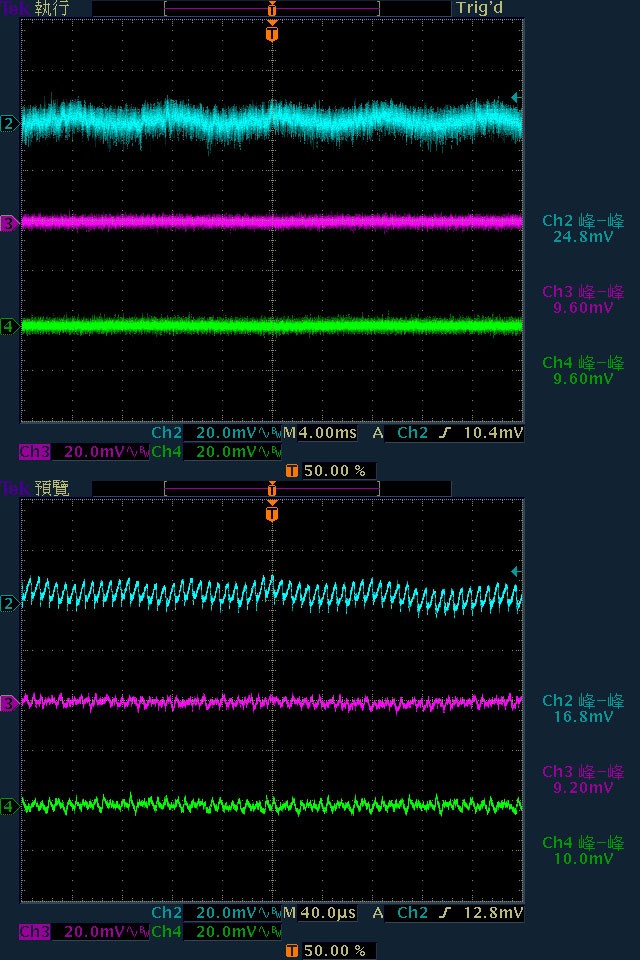
Task: Click the Ch3 ground marker in the 預覽 capture
Action: 9,703
